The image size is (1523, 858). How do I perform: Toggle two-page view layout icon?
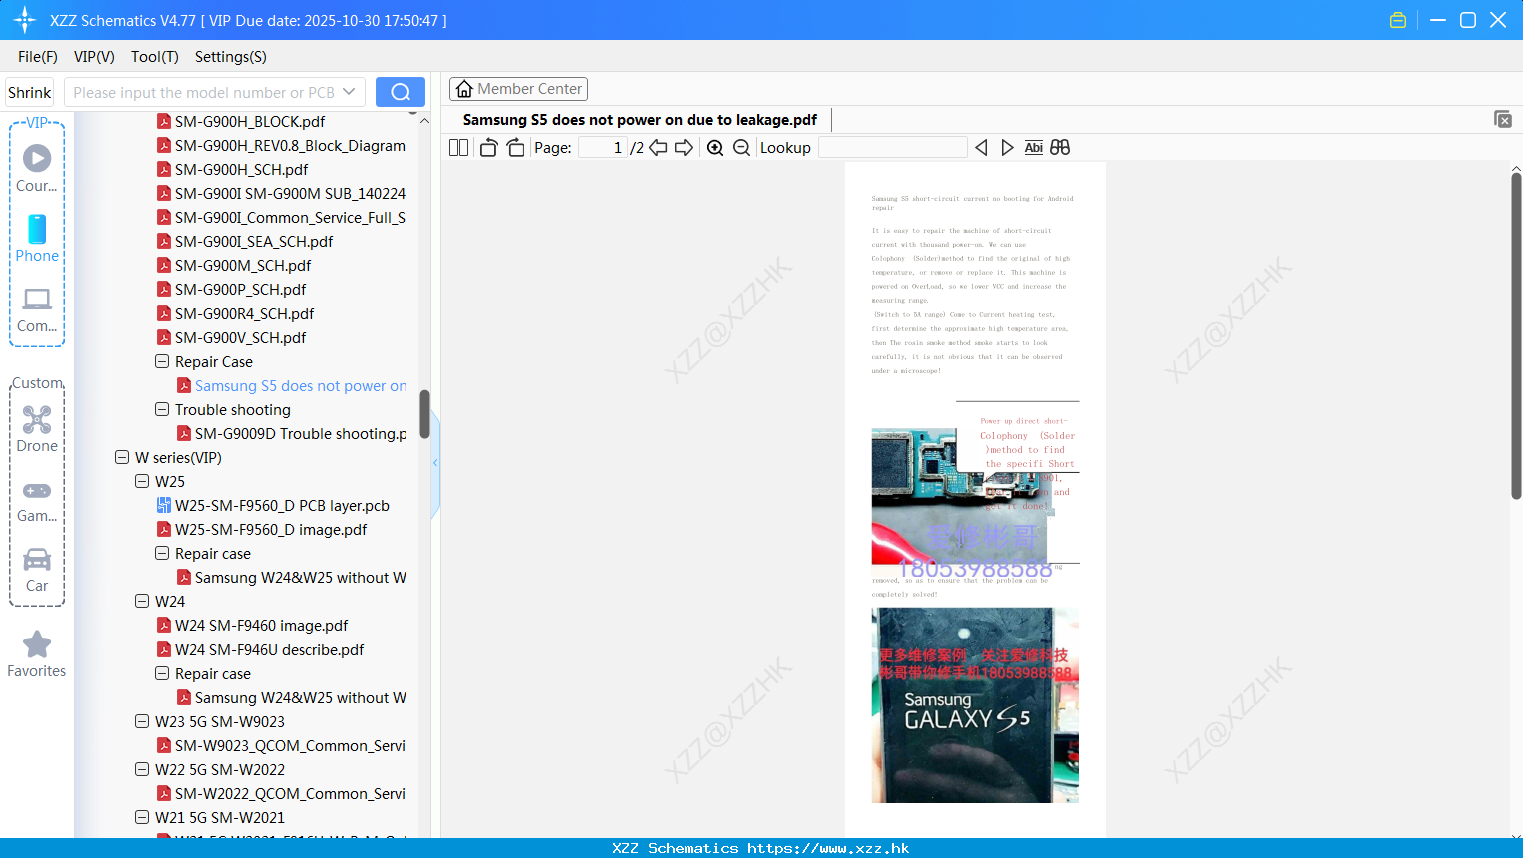click(458, 147)
